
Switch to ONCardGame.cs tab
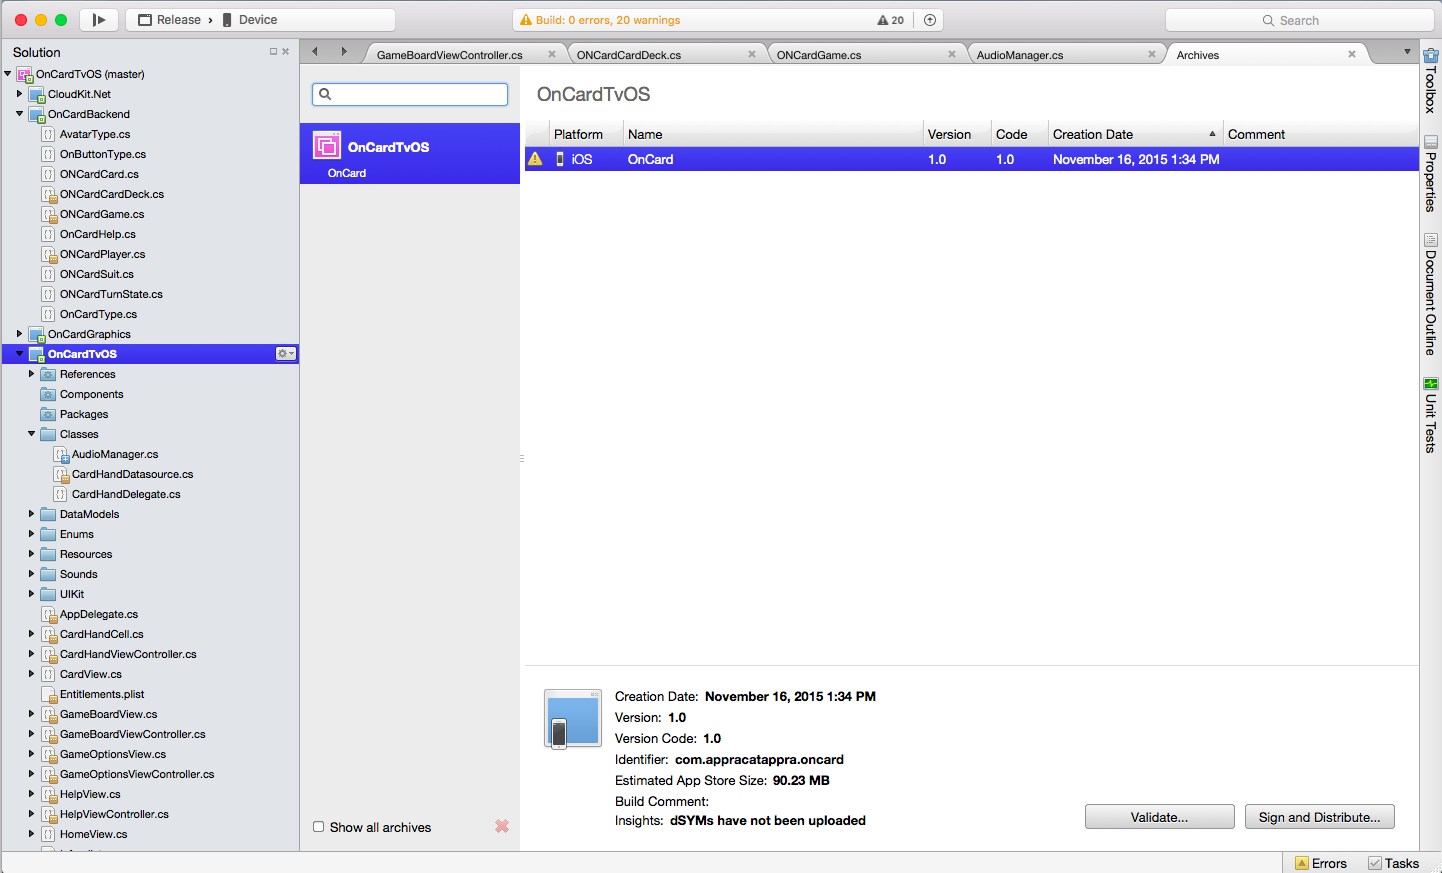click(819, 55)
